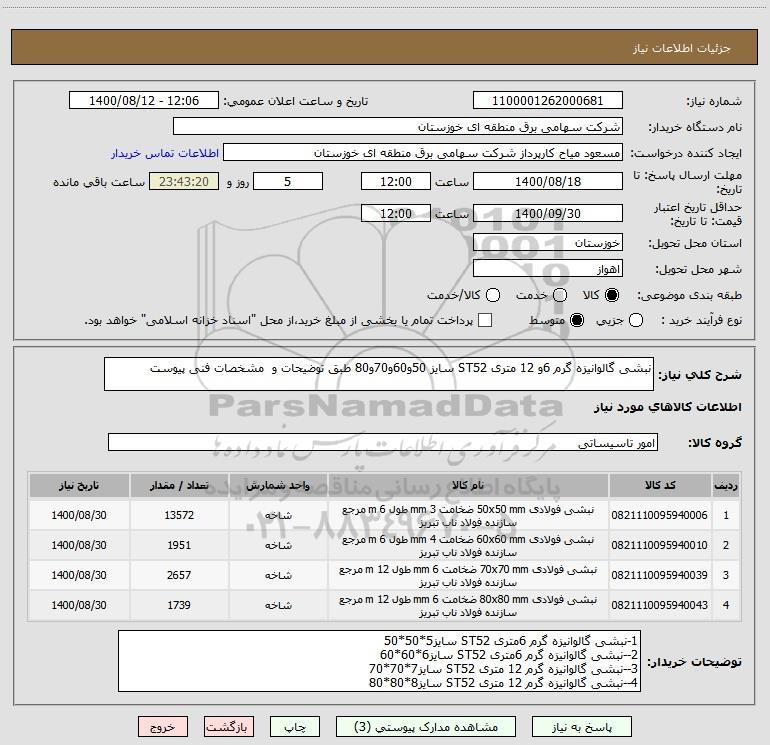
Task: Click the کد کالا column header
Action: [660, 485]
